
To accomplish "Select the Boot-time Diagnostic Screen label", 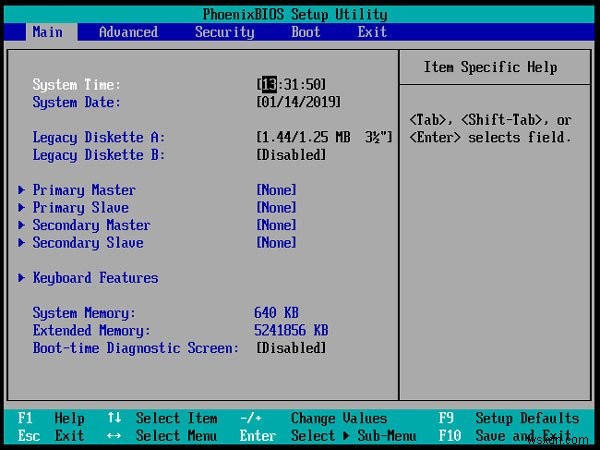I will pos(135,348).
